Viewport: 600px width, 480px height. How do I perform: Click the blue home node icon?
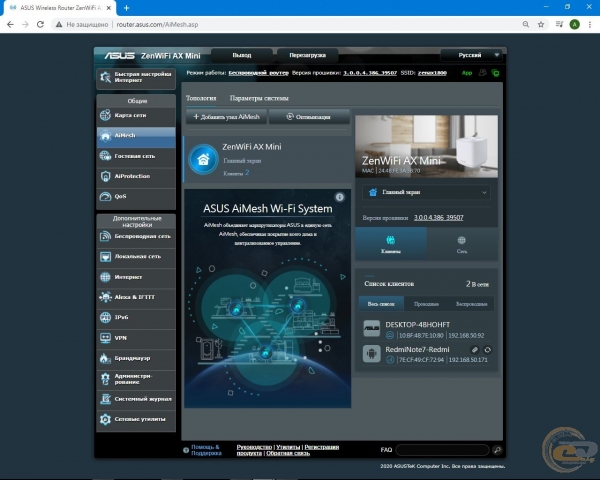(x=203, y=159)
